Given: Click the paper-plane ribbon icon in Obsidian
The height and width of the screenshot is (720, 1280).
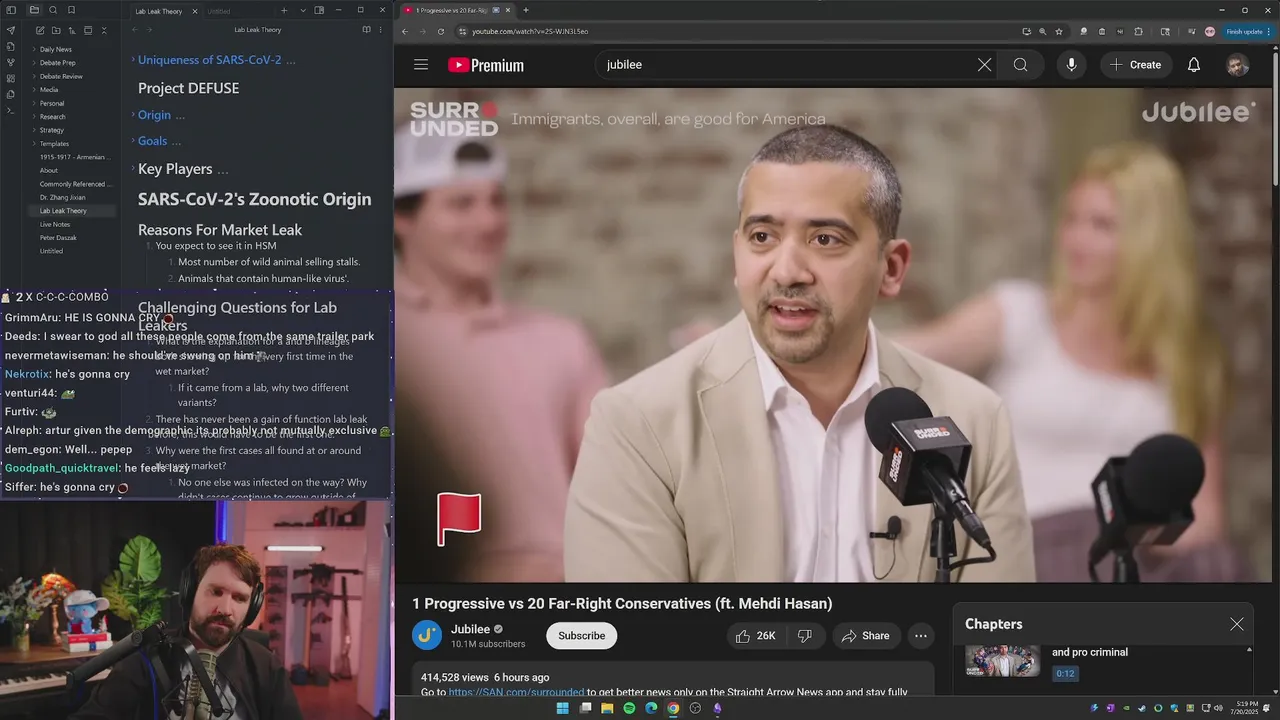Looking at the screenshot, I should point(11,30).
